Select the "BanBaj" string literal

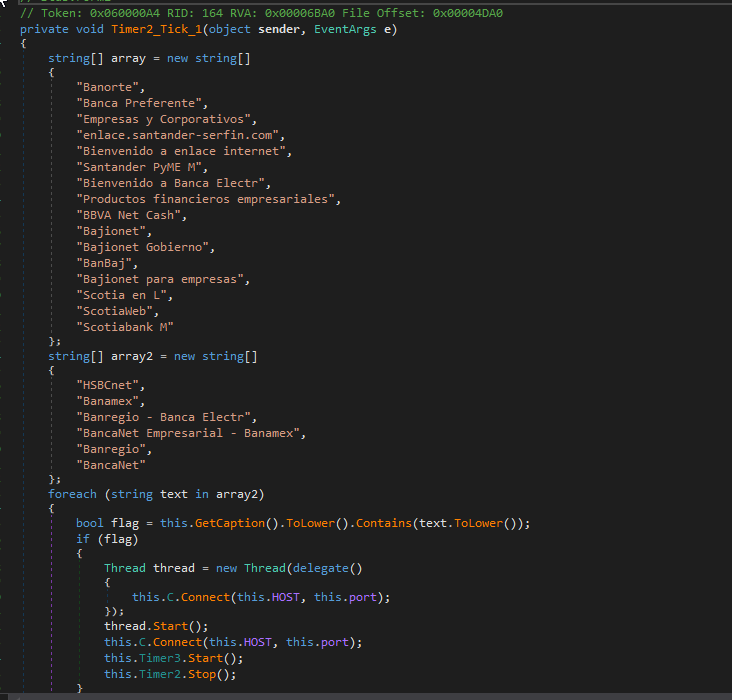104,263
